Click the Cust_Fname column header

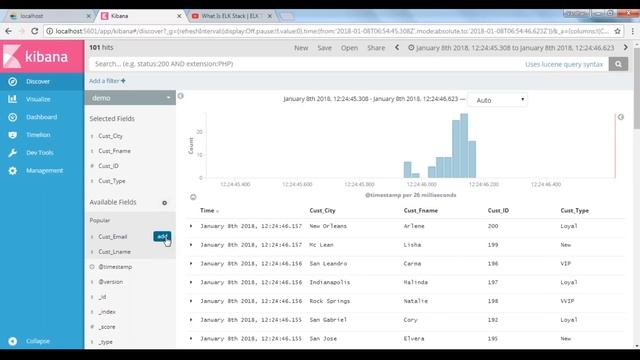(x=421, y=211)
